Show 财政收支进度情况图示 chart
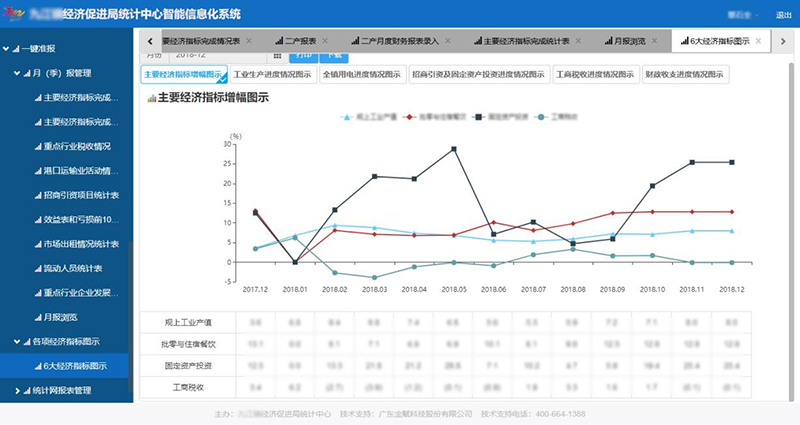 (x=685, y=75)
